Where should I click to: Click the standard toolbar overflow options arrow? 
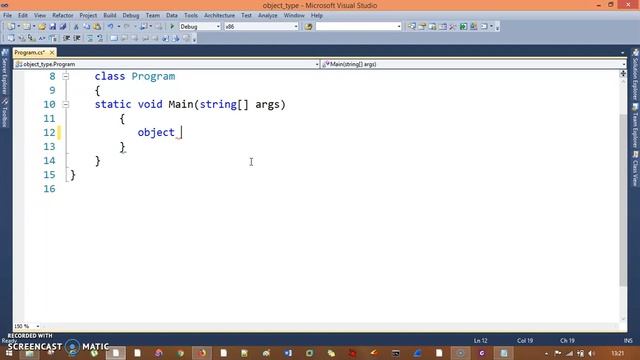[x=497, y=27]
